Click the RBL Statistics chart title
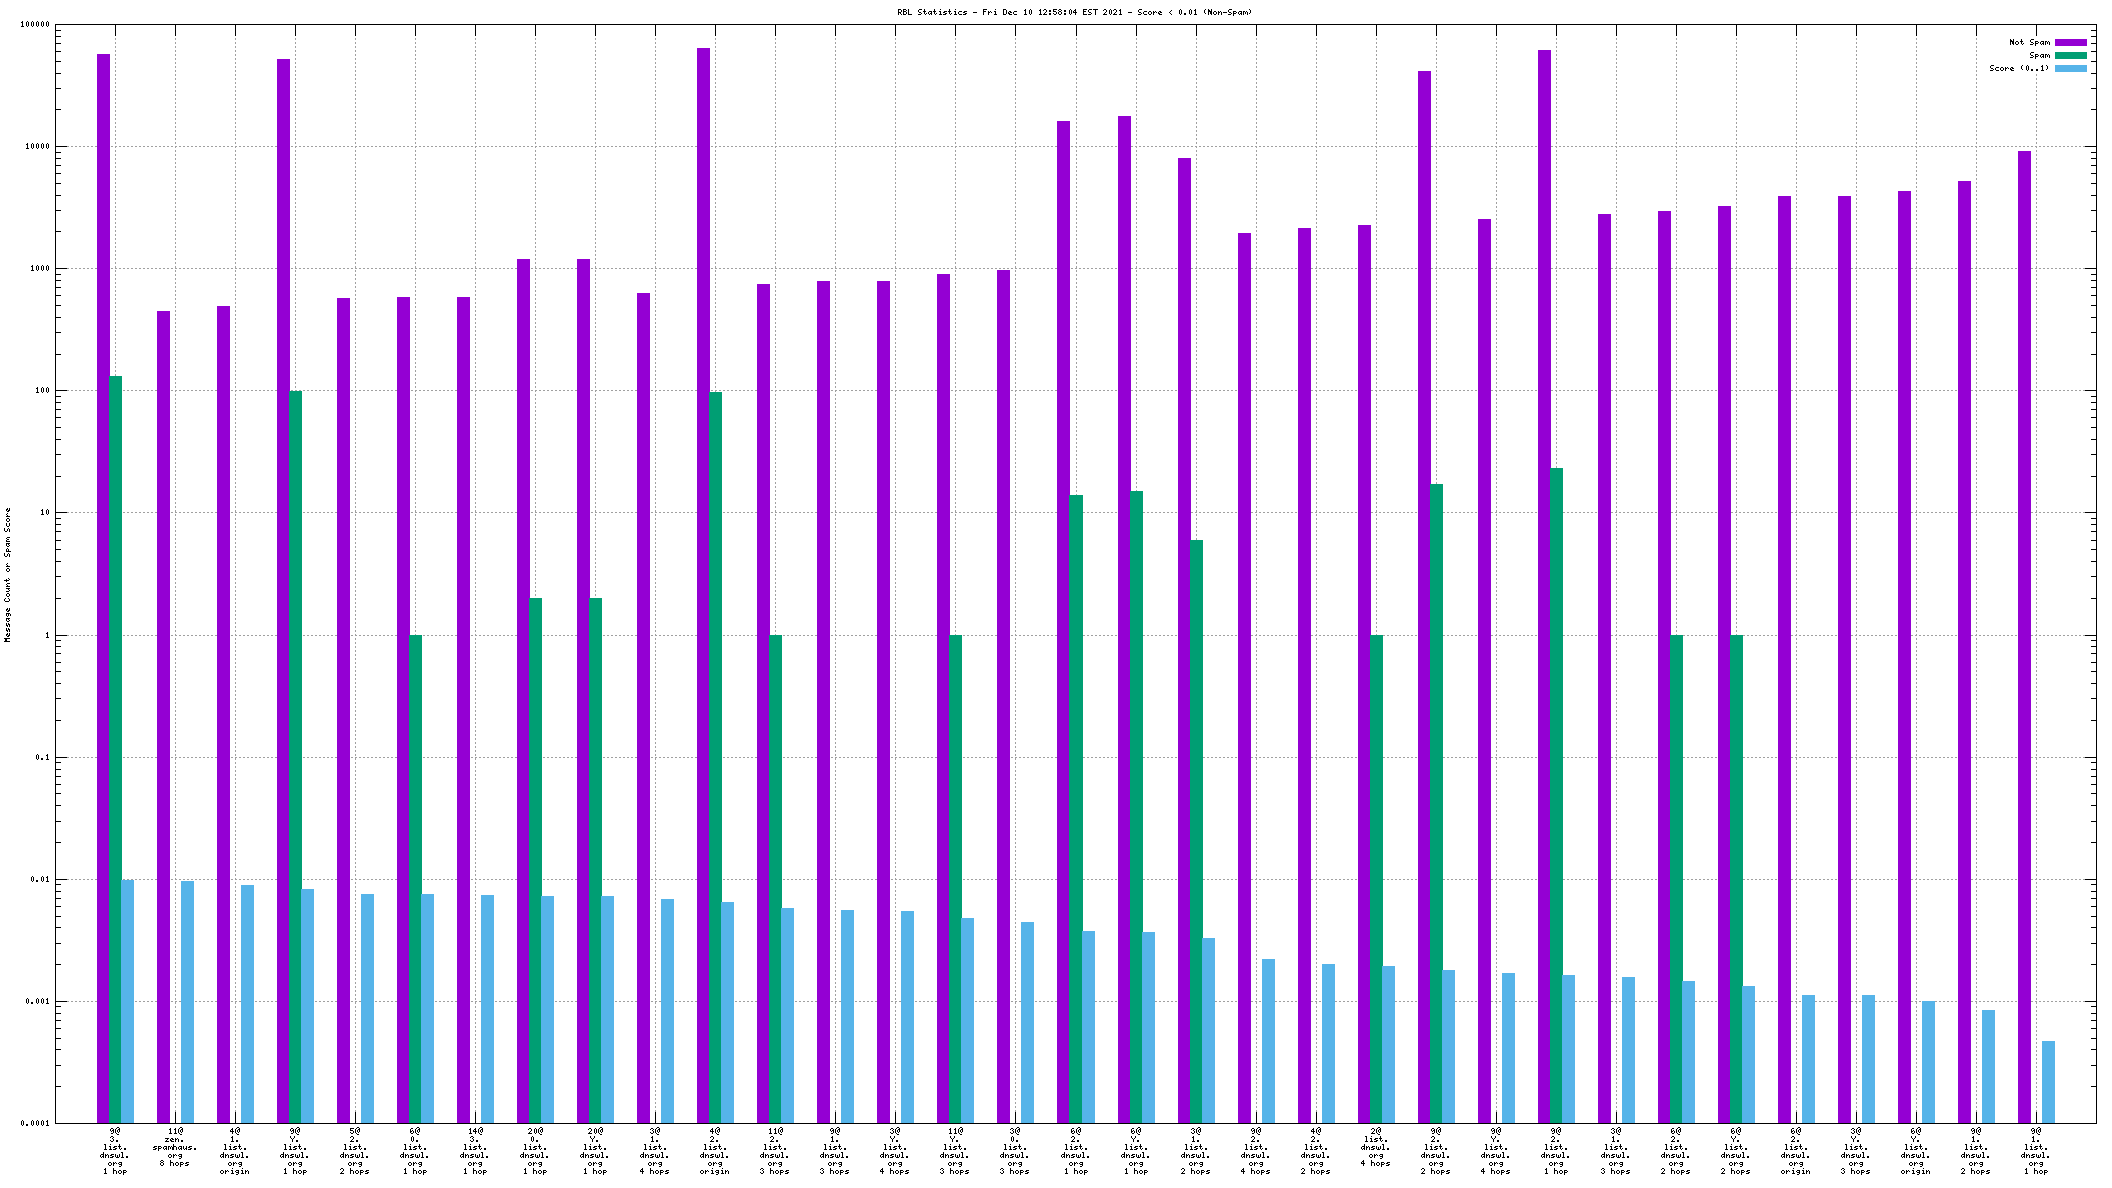This screenshot has width=2112, height=1188. 1074,12
